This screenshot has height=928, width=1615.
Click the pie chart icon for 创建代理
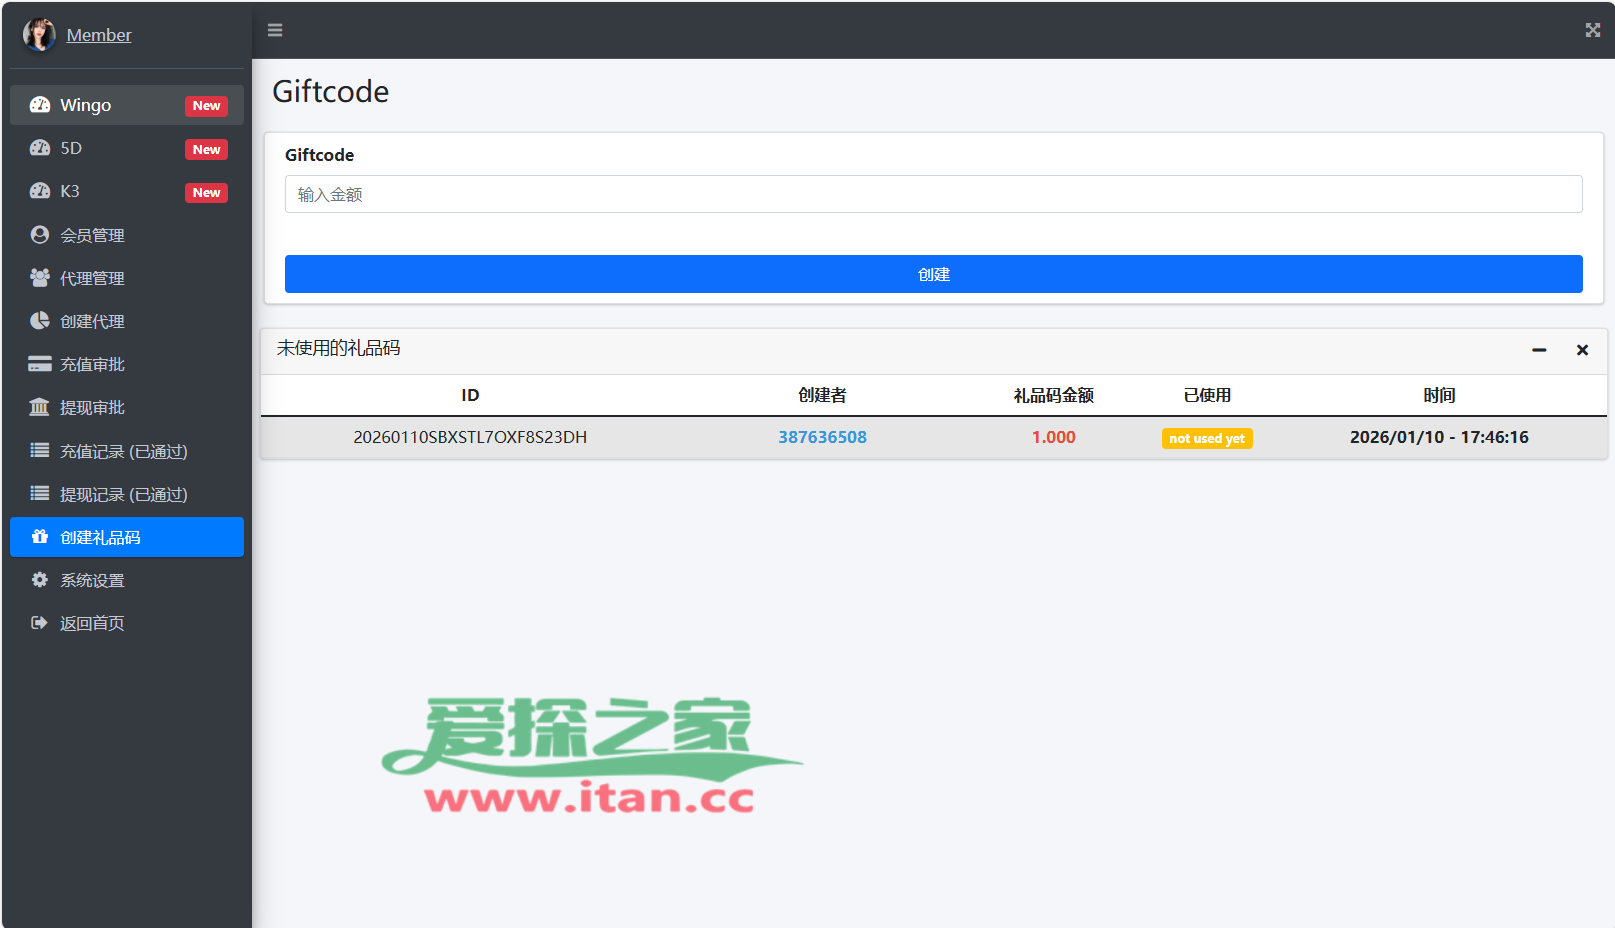(x=40, y=321)
